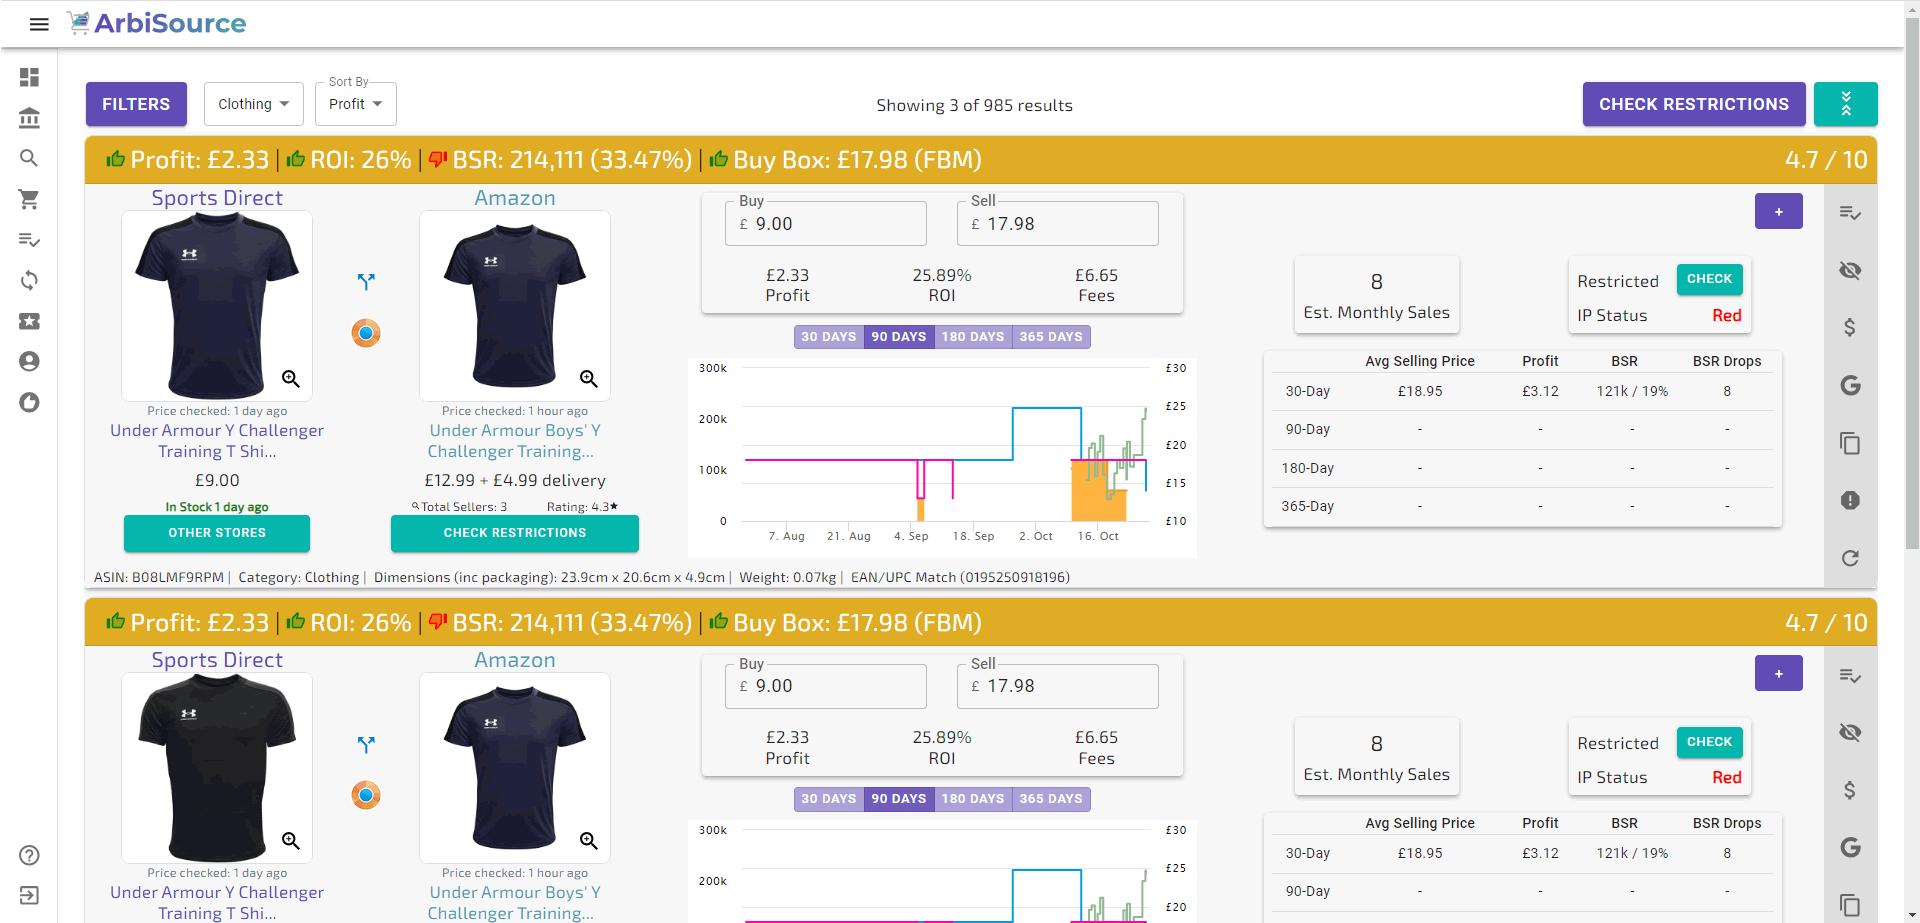Select the 180 DAYS chart tab on the second product
The height and width of the screenshot is (923, 1920).
coord(973,799)
